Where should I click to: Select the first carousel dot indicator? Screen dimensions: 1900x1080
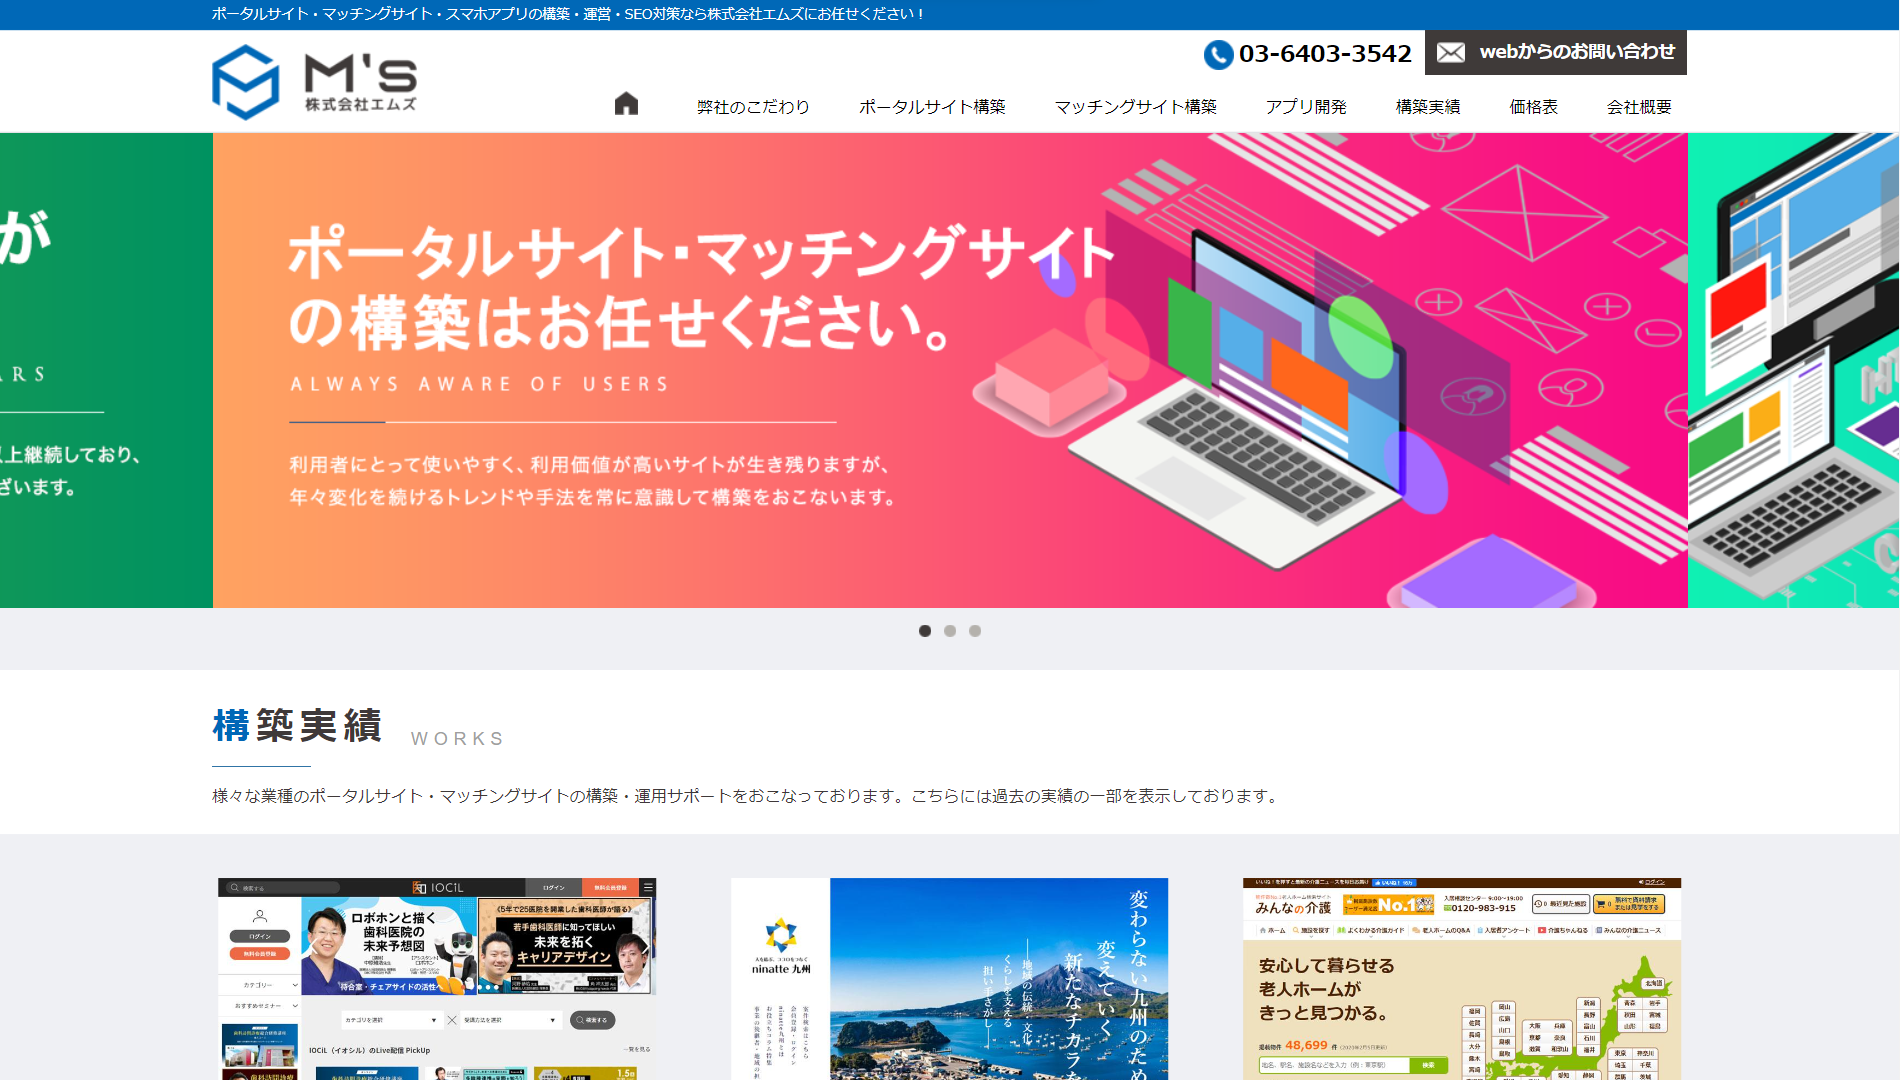(x=925, y=631)
